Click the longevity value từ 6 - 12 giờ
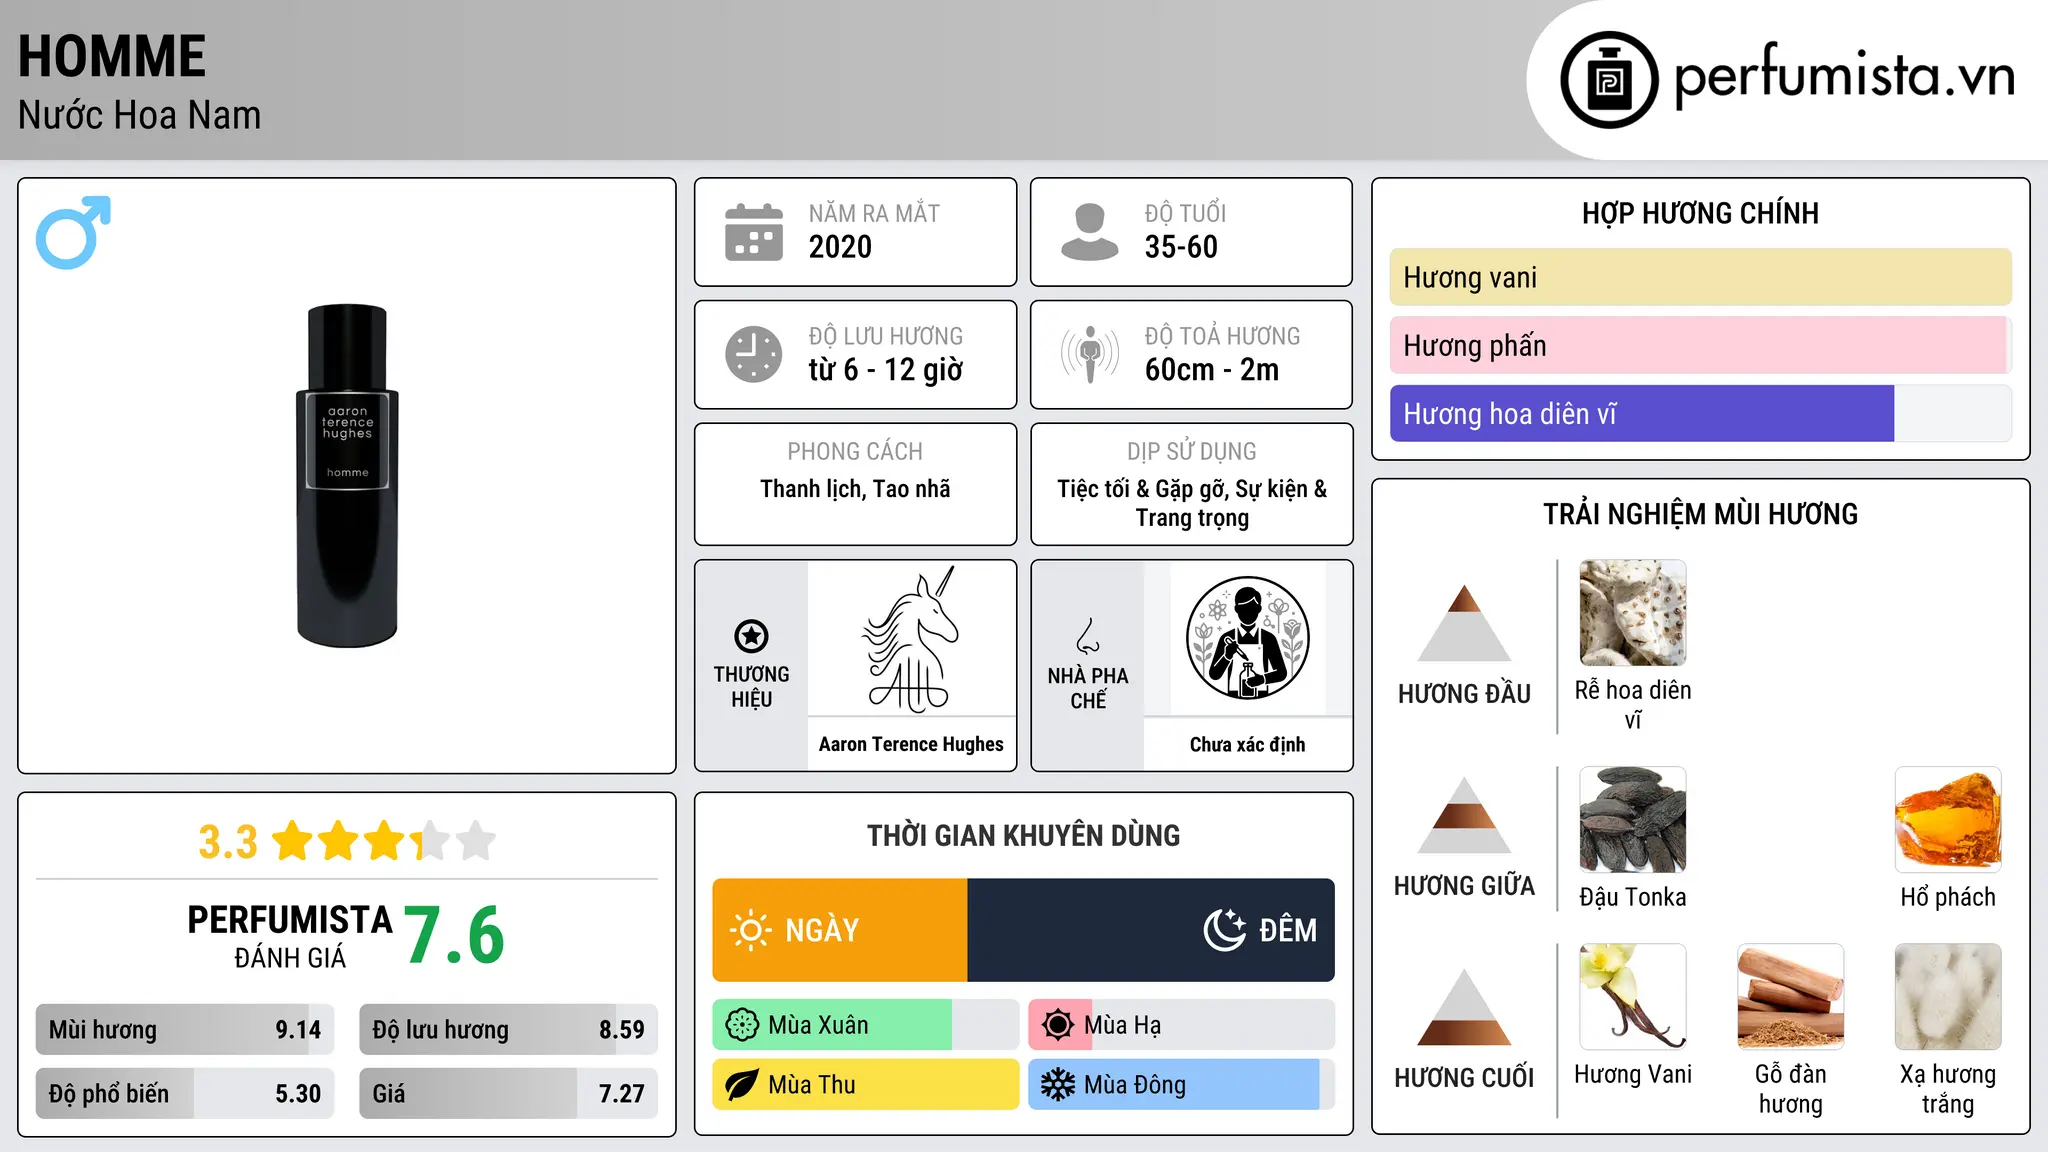Viewport: 2048px width, 1152px height. click(x=886, y=370)
